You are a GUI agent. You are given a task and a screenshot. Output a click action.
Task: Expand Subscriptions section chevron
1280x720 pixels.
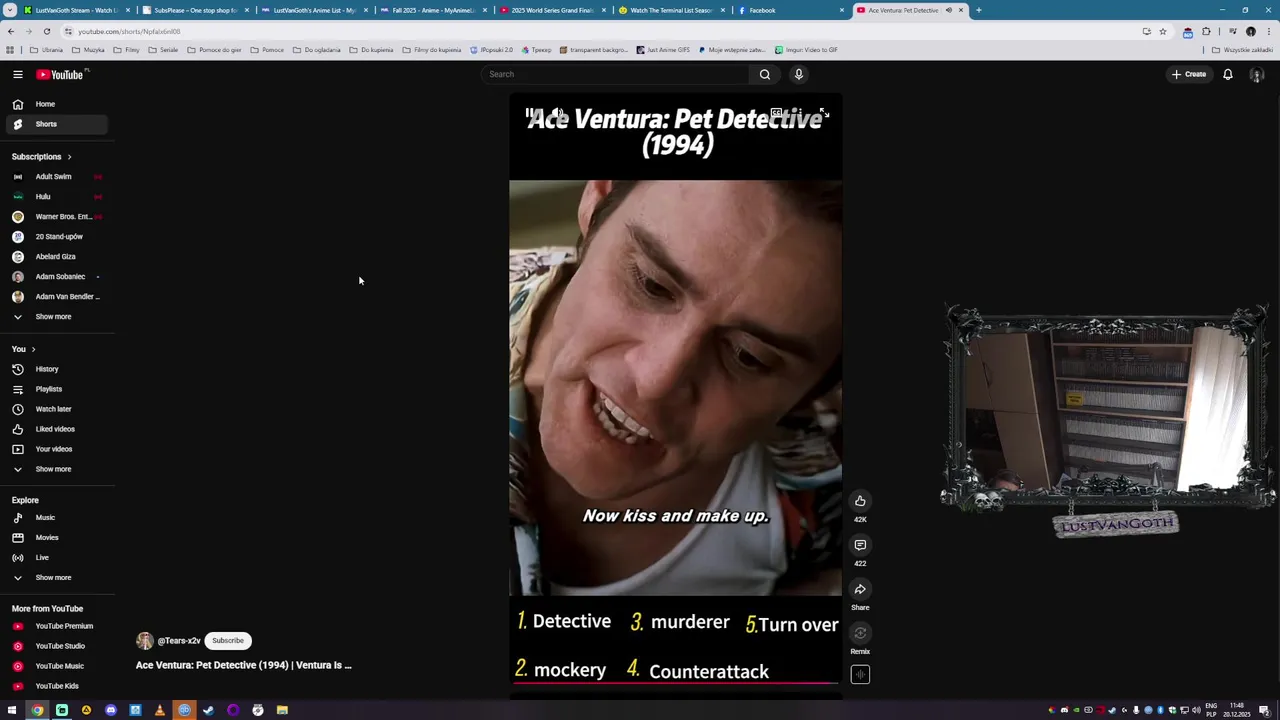tap(69, 157)
